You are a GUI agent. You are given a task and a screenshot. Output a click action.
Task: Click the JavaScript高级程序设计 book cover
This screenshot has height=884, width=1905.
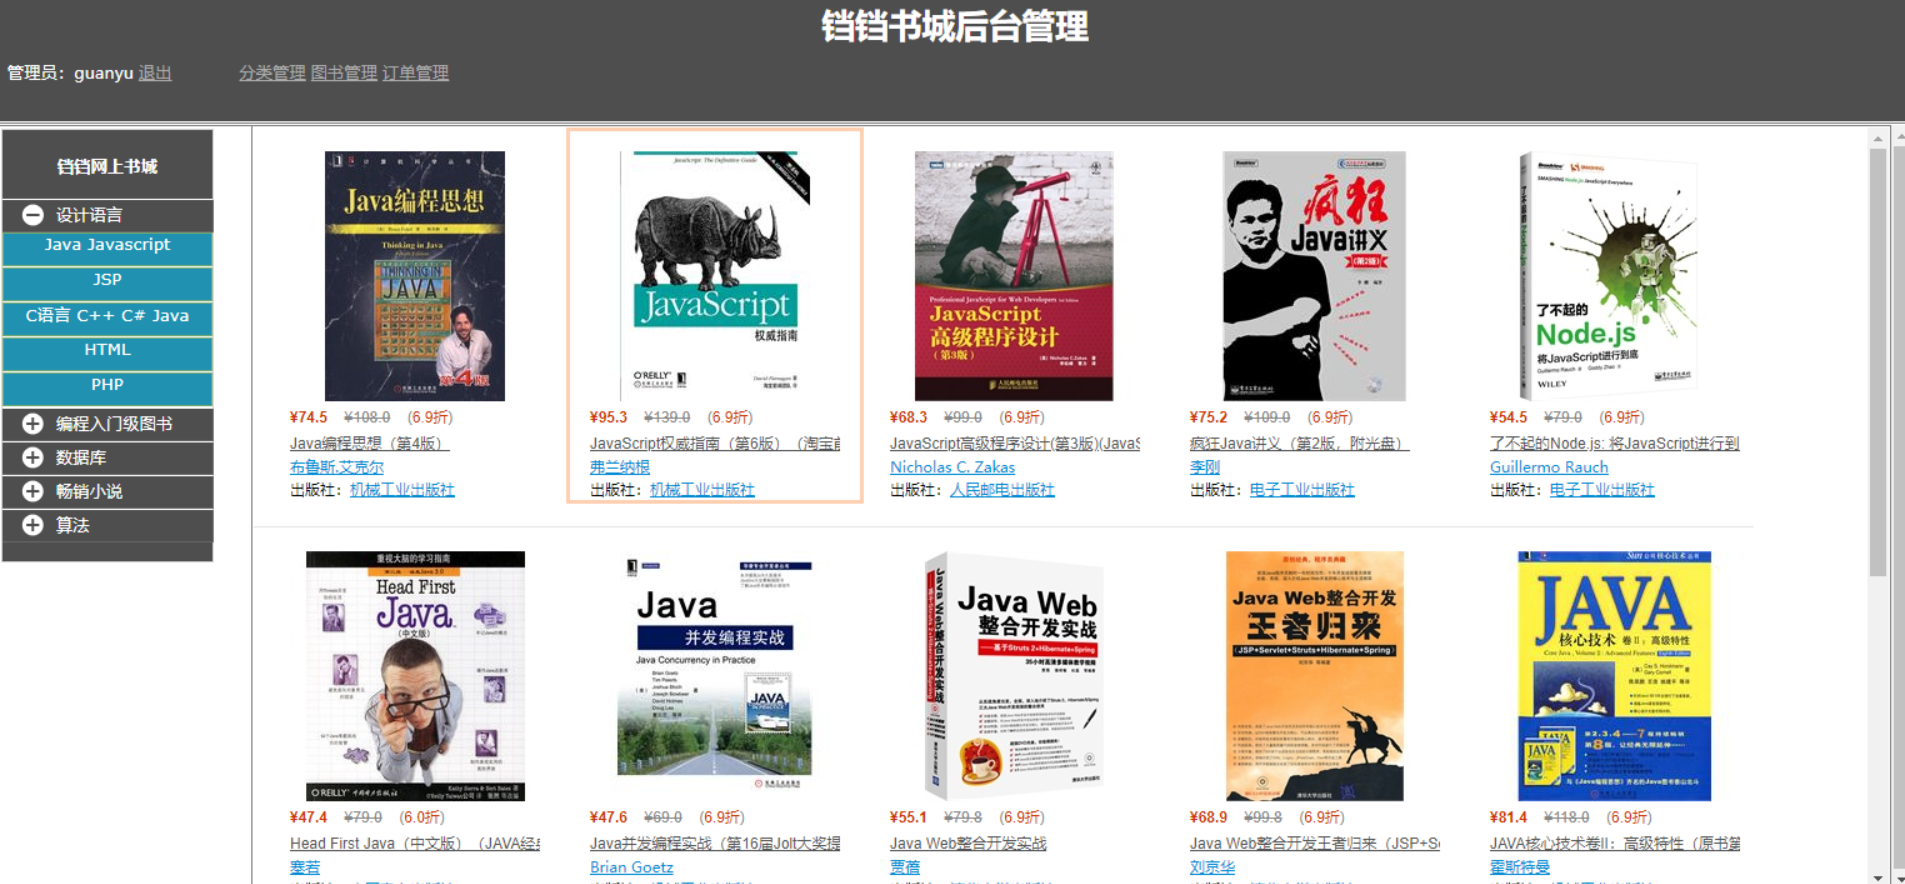pyautogui.click(x=1014, y=276)
